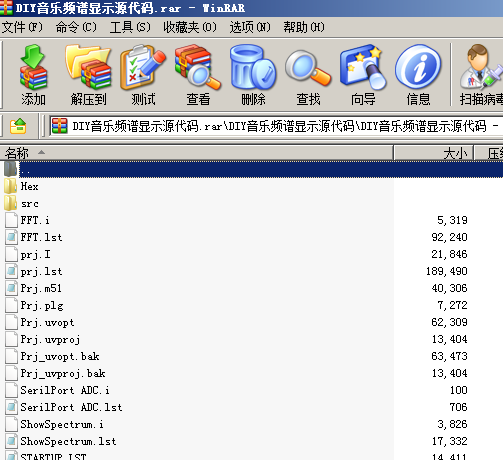503x460 pixels.
Task: Select the Prj.m51 file name
Action: tap(41, 288)
